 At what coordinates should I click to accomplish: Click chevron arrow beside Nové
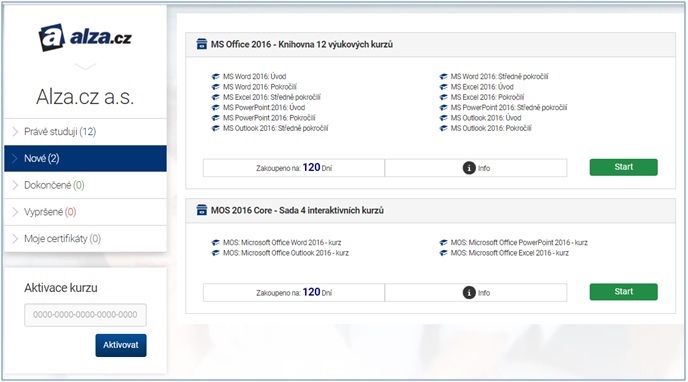point(15,158)
